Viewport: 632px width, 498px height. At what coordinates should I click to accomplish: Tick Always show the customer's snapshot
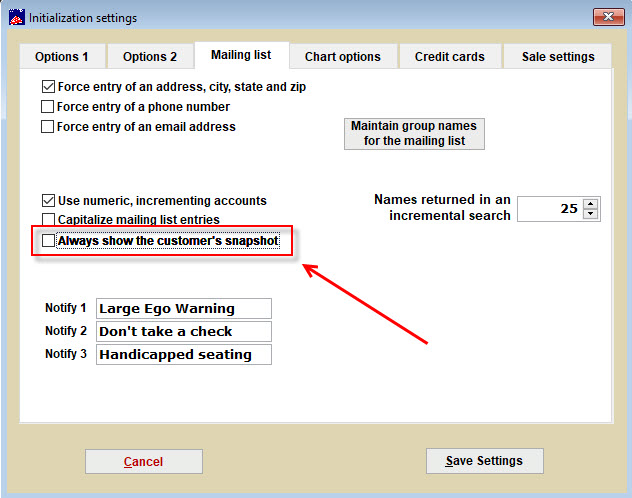click(x=48, y=241)
